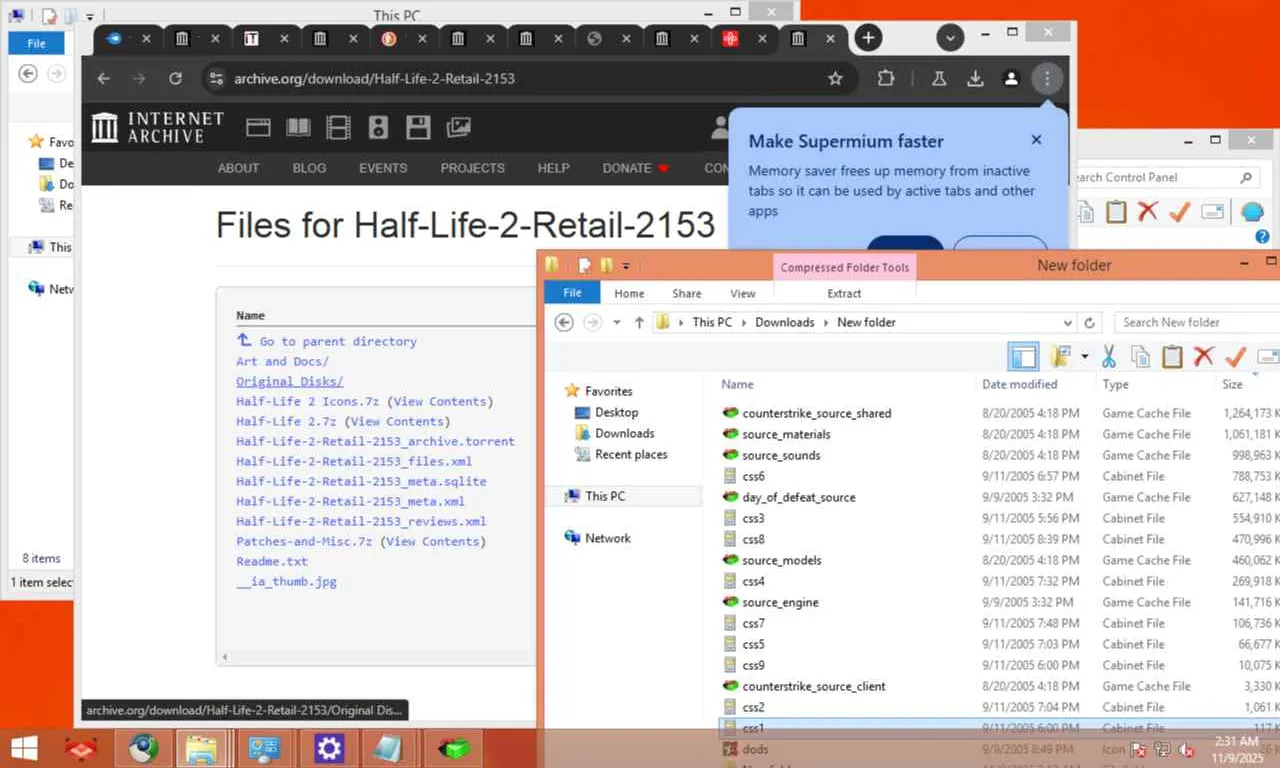Screen dimensions: 1280x768
Task: Go back in the browser
Action: tap(103, 78)
